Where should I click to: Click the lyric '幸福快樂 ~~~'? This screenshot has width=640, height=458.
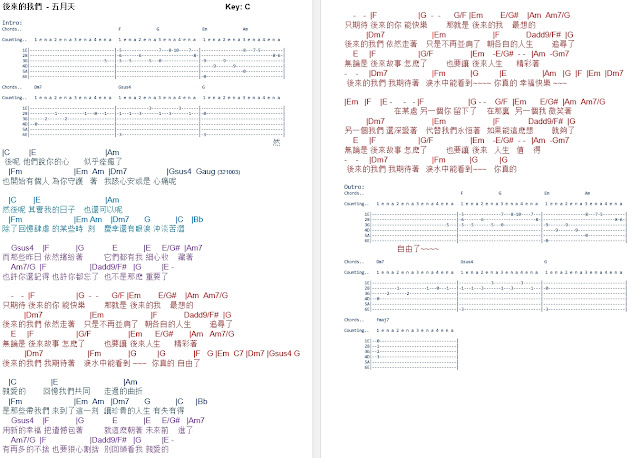[x=543, y=83]
